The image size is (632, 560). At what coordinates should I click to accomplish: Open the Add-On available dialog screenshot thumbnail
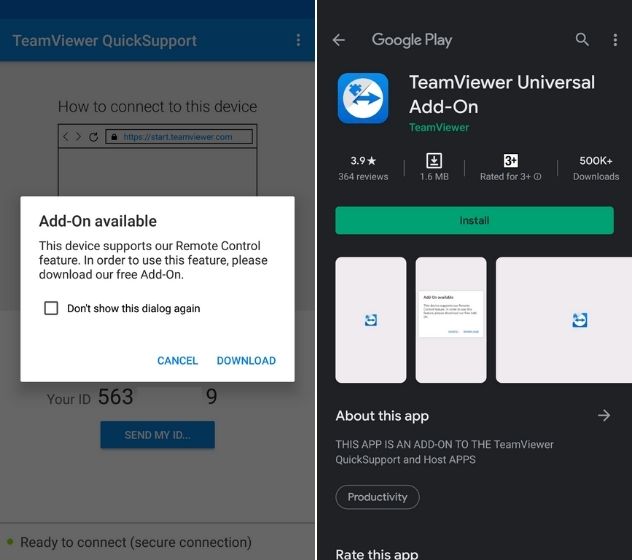coord(451,320)
